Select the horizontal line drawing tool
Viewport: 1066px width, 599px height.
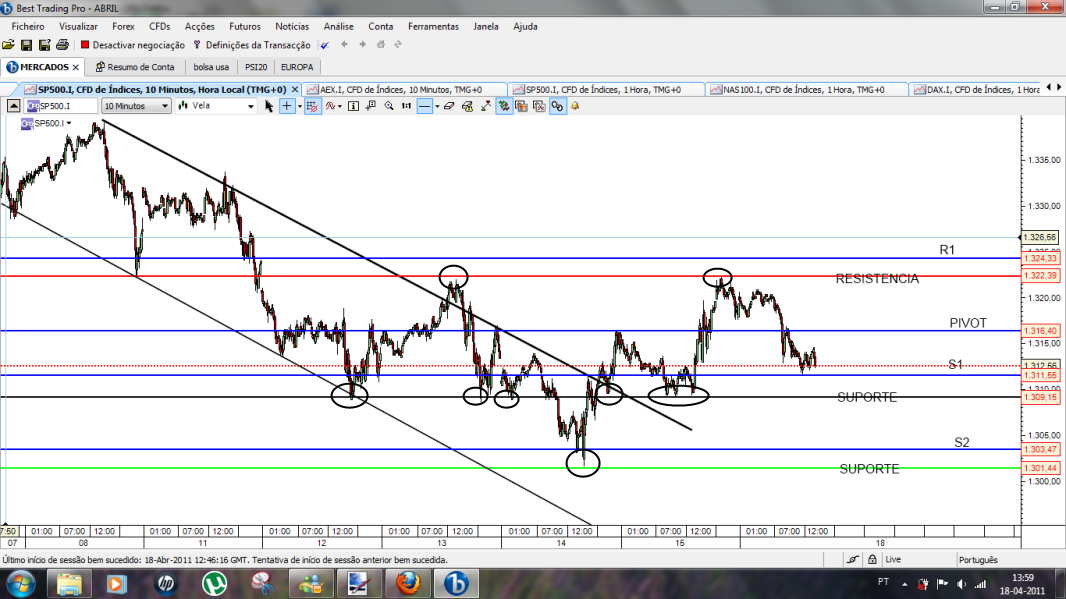(x=424, y=106)
